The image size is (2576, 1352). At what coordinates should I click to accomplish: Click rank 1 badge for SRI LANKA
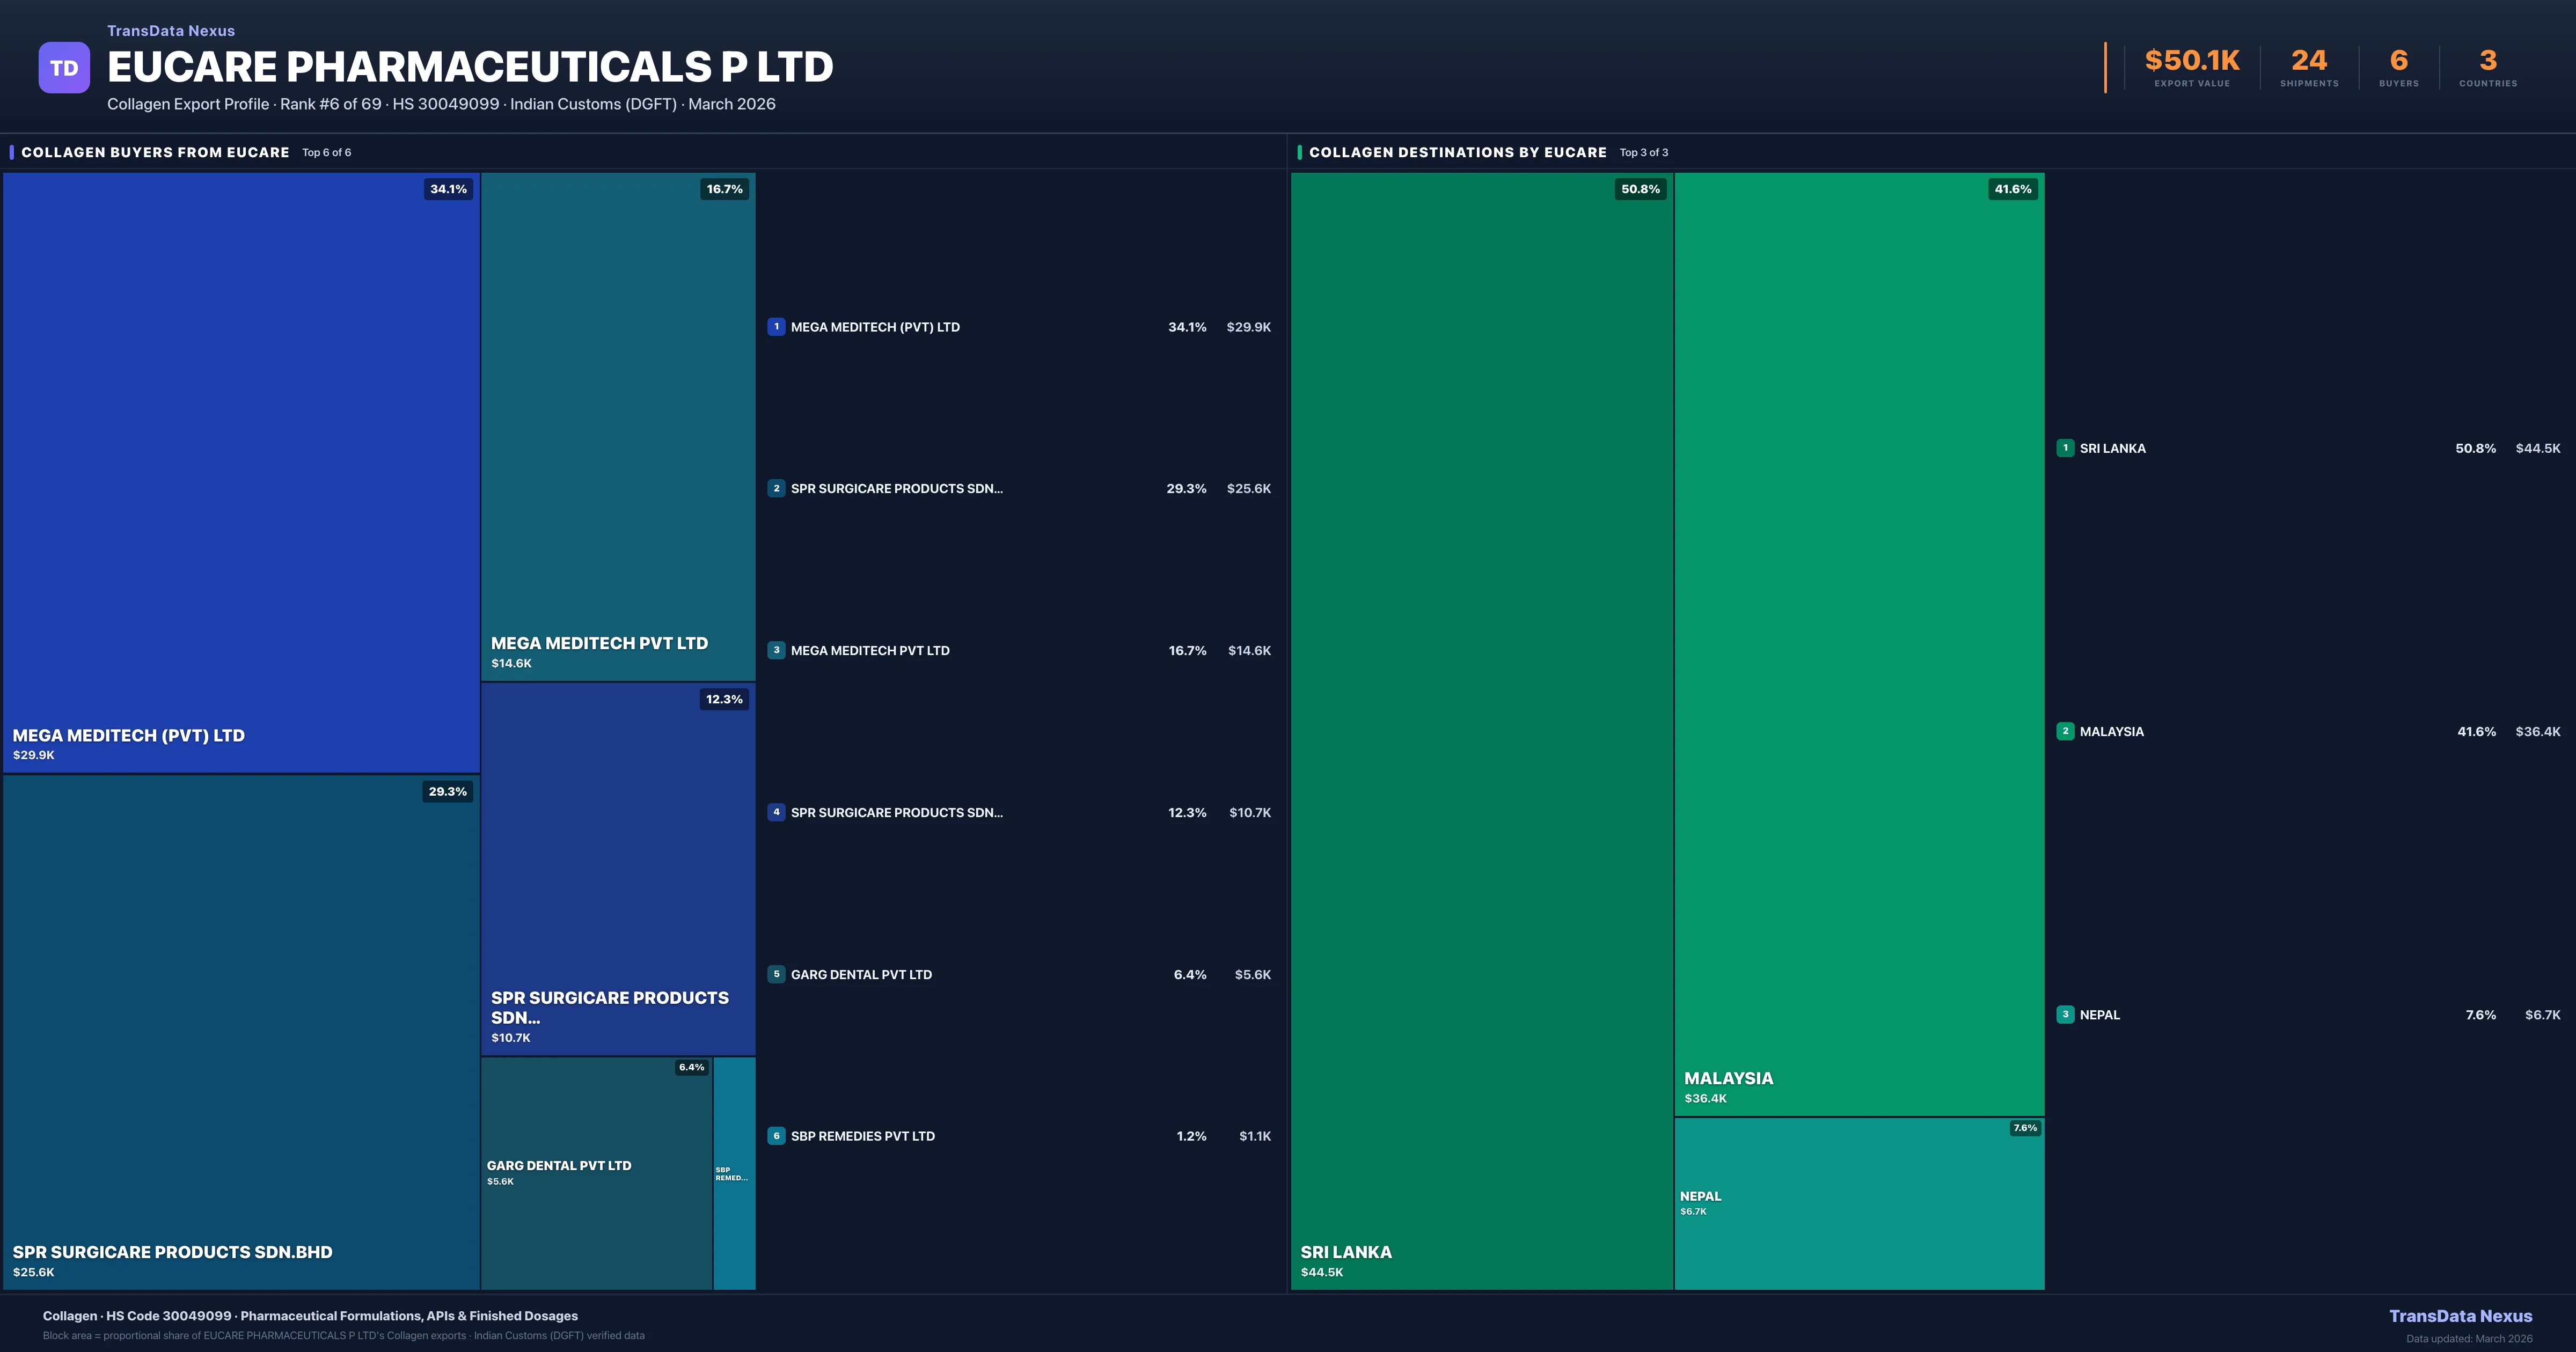click(x=2065, y=448)
